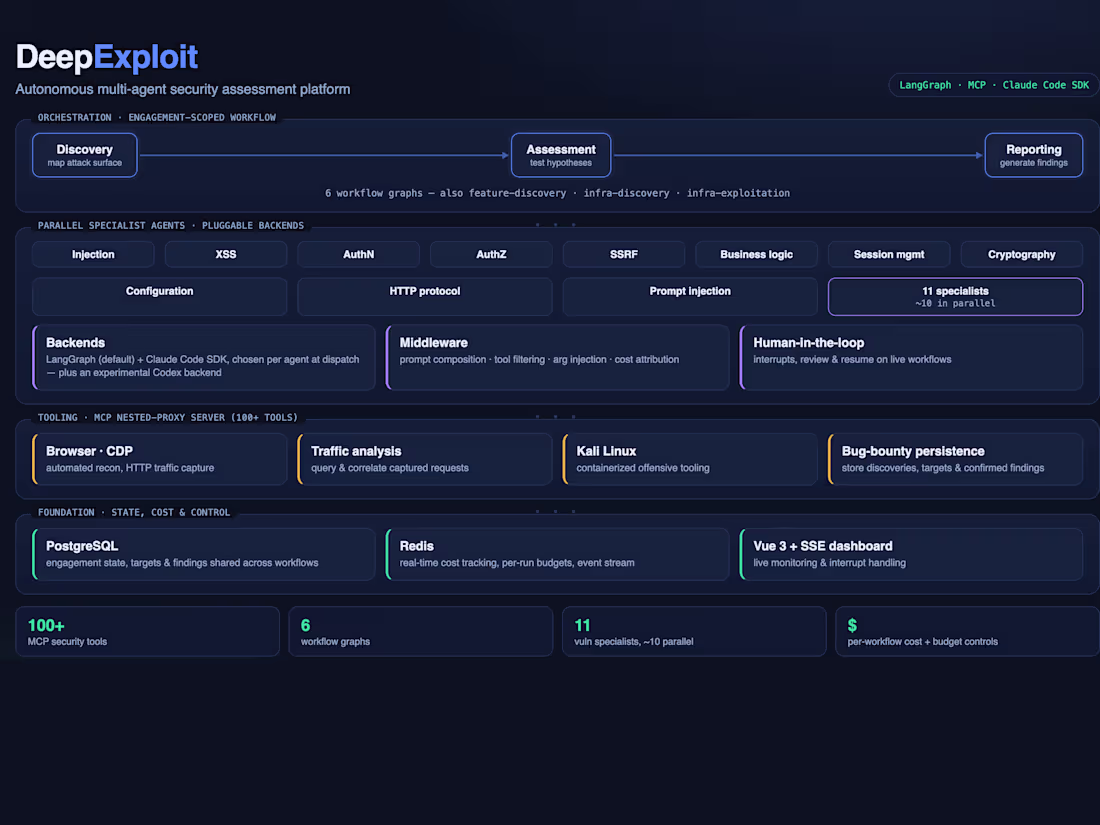Viewport: 1100px width, 825px height.
Task: Select the Traffic analysis tooling card
Action: tap(424, 459)
